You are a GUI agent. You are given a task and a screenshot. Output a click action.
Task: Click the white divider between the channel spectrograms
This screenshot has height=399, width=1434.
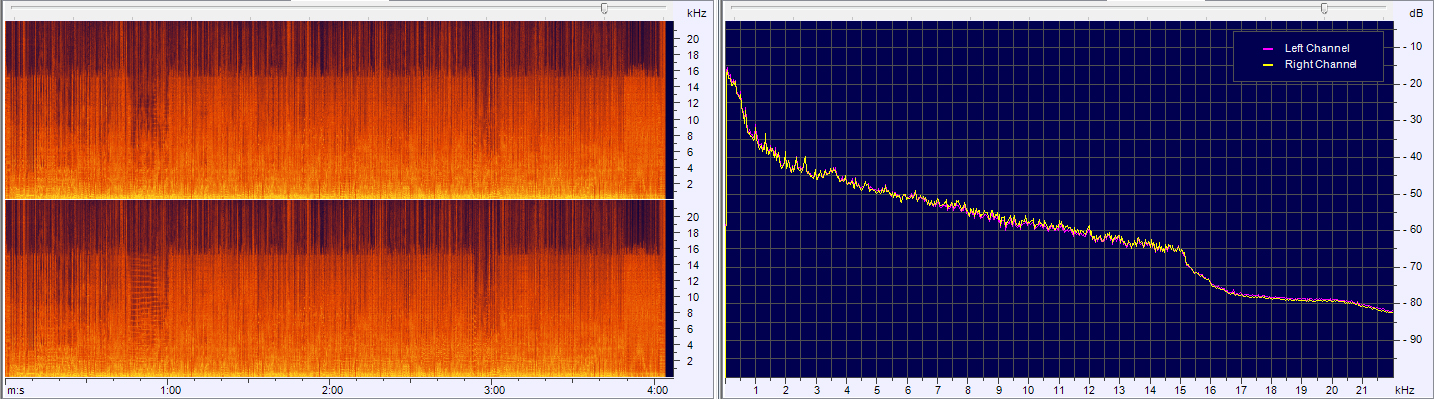pos(336,199)
